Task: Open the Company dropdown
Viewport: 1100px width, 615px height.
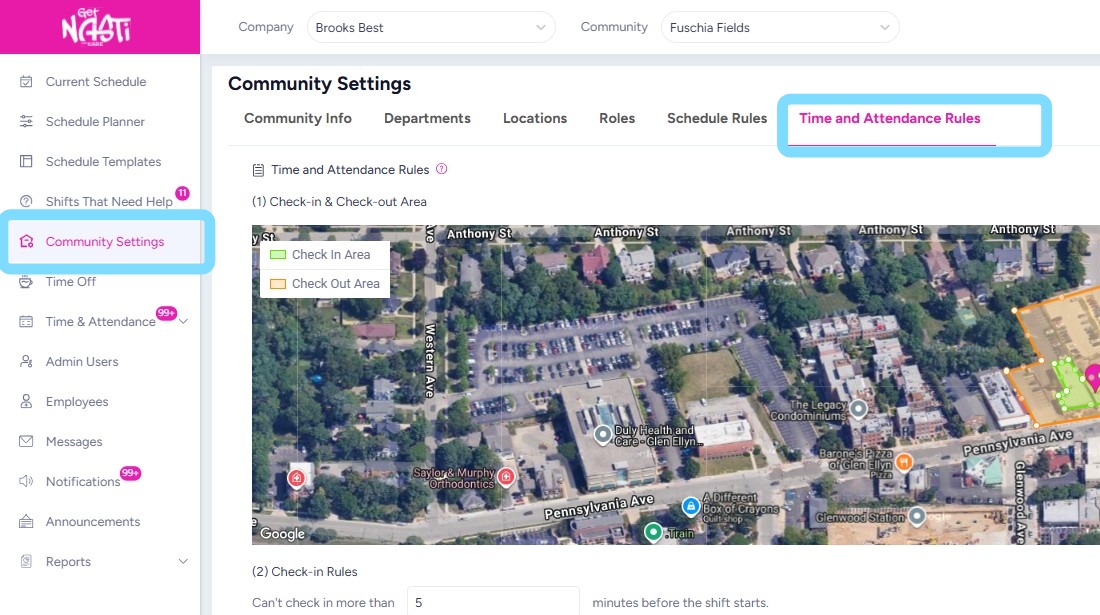Action: point(431,27)
